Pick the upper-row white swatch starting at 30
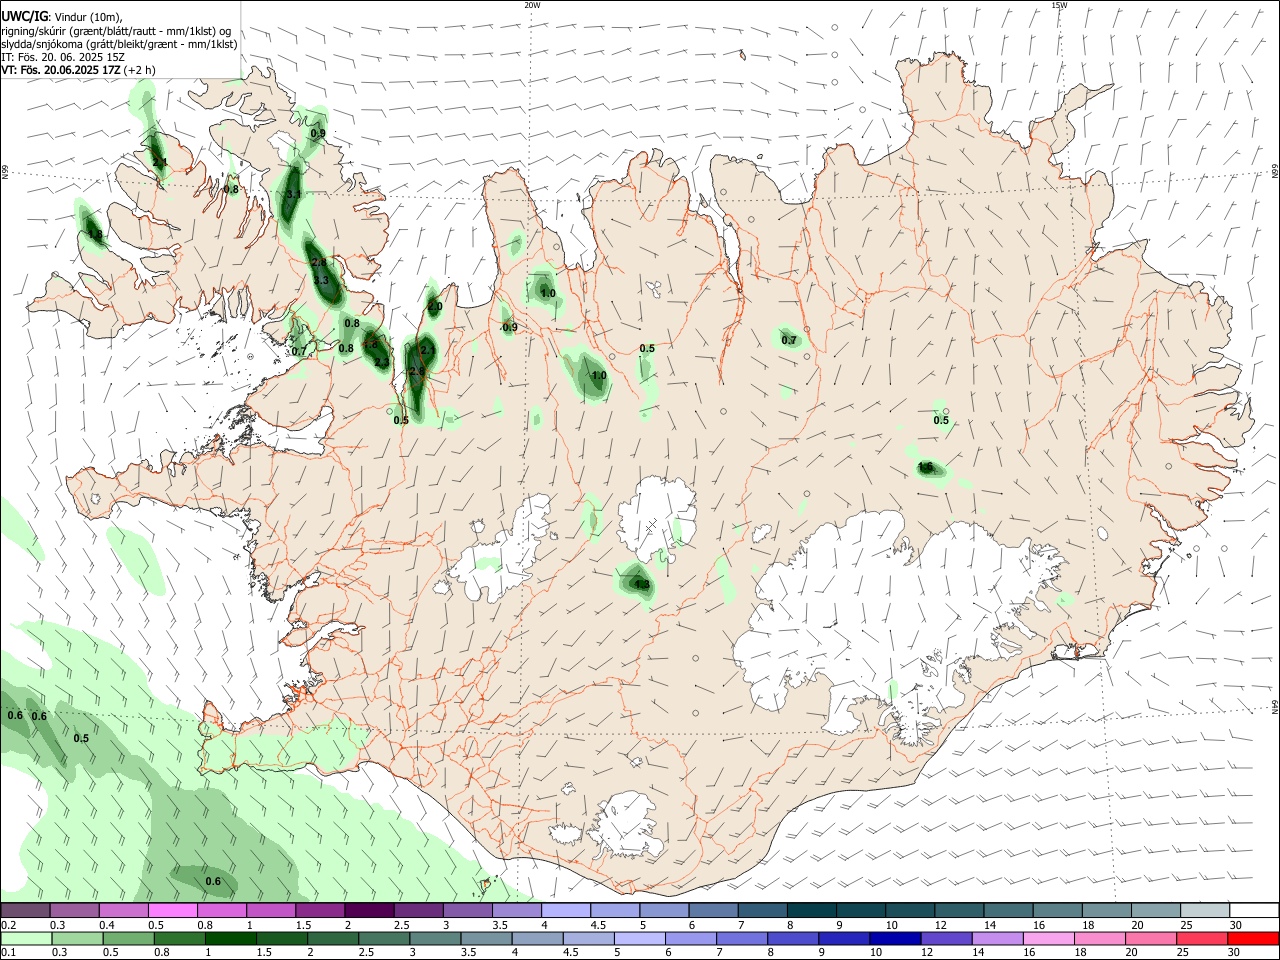The image size is (1280, 960). click(x=1254, y=911)
